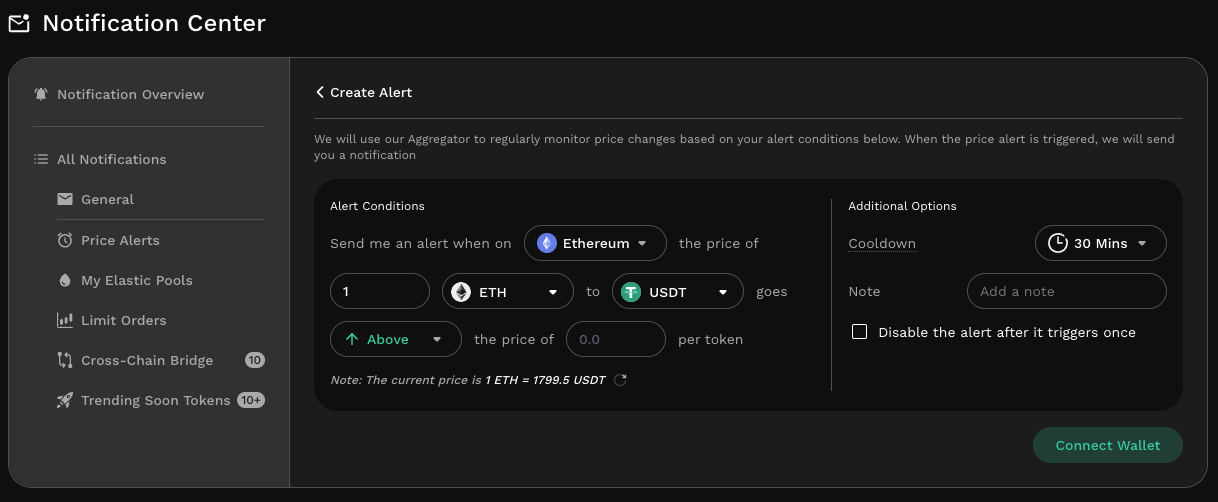This screenshot has height=502, width=1218.
Task: Click the Limit Orders chart icon
Action: (x=65, y=320)
